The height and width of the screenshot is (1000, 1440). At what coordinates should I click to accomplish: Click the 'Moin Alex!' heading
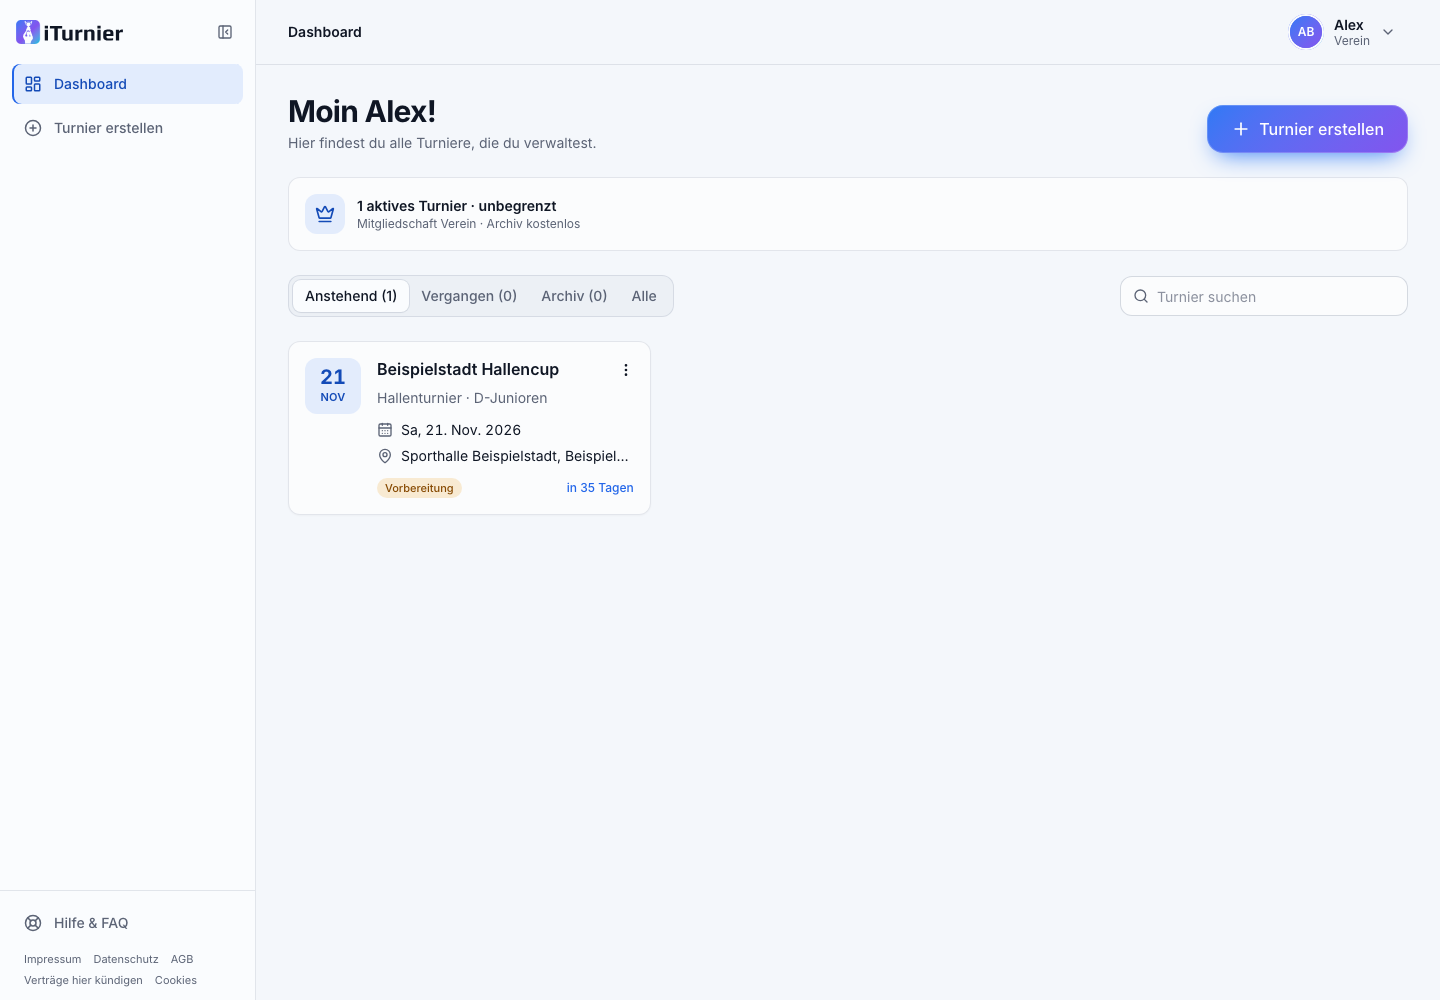pos(362,111)
